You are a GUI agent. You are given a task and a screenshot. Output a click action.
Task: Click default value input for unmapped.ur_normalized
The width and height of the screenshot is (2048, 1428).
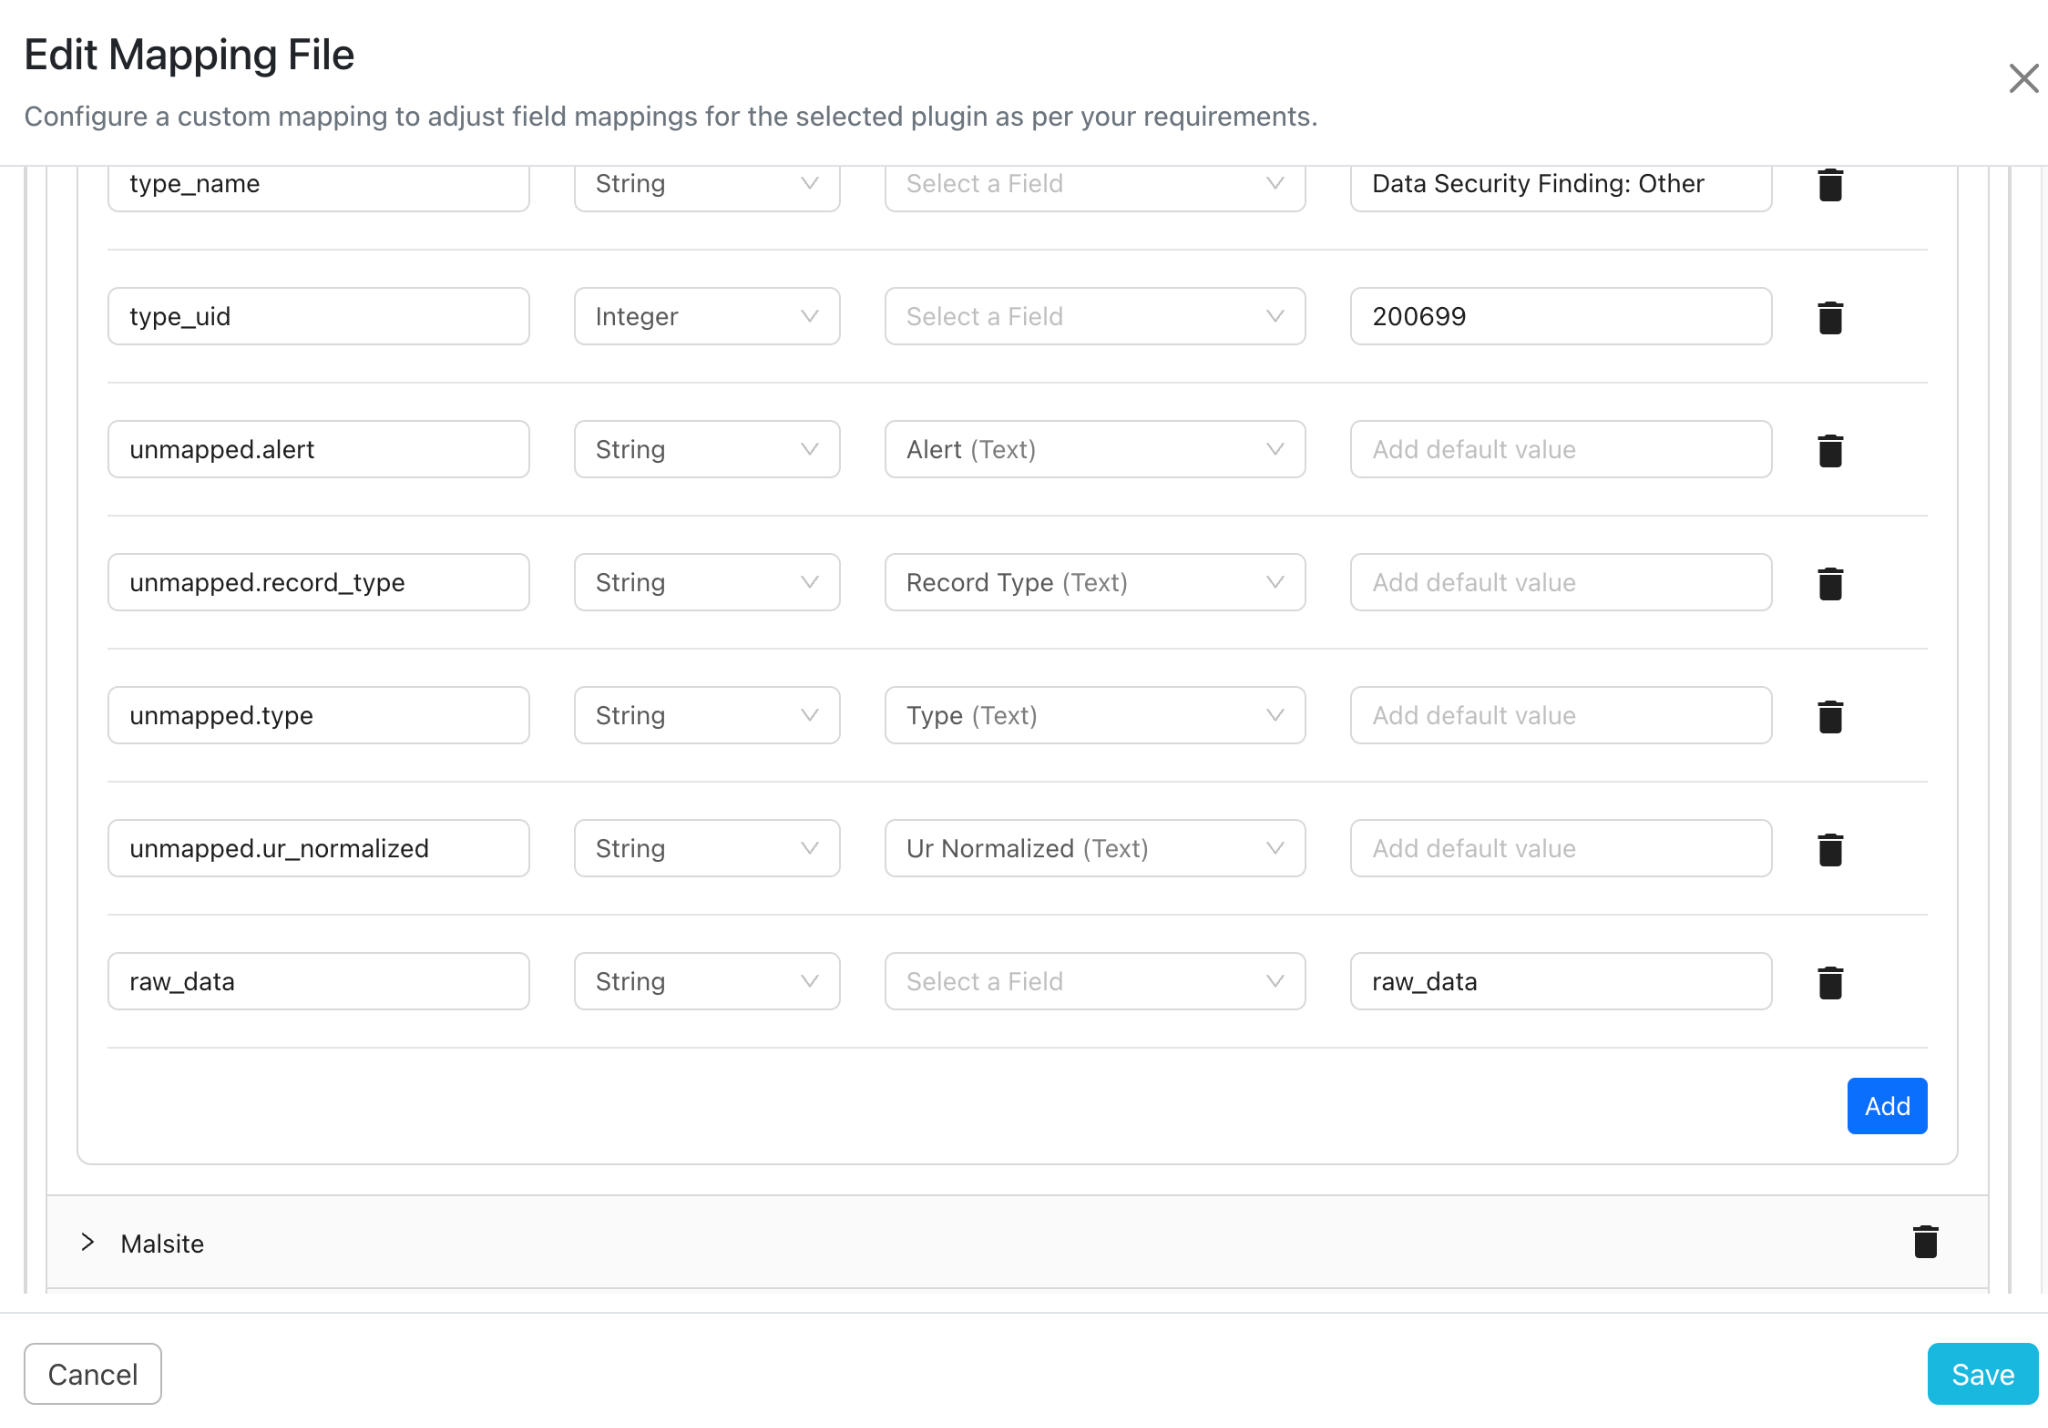point(1561,848)
